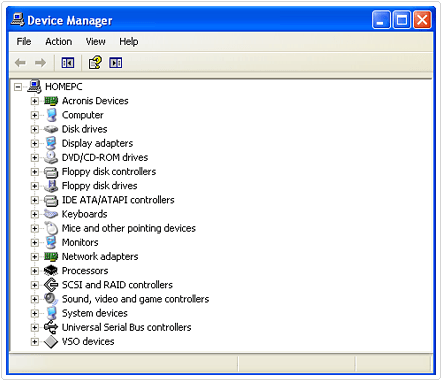Screen dimensions: 442x381
Task: Expand the Display adapters node
Action: pyautogui.click(x=34, y=144)
